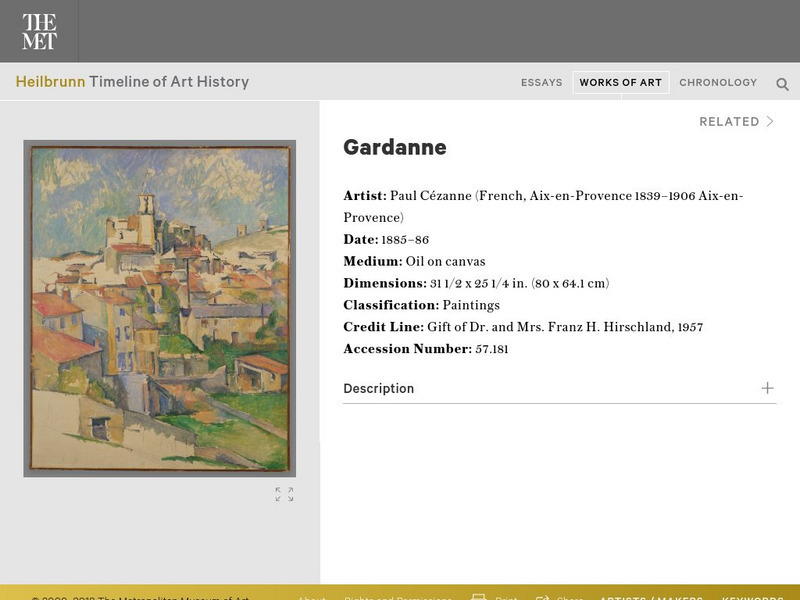Click the chevron arrow next to Related
800x600 pixels.
point(770,122)
